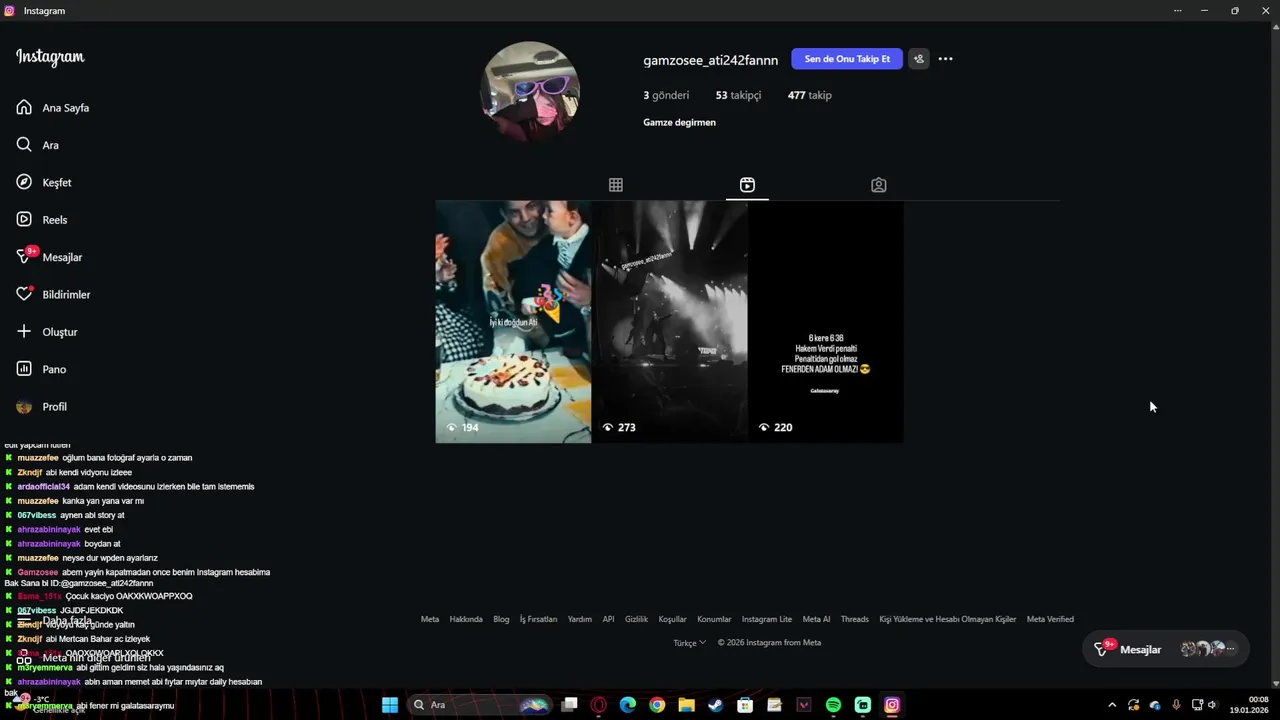Open Mesajlar icon with 9+ badge
The image size is (1280, 720).
click(x=25, y=256)
